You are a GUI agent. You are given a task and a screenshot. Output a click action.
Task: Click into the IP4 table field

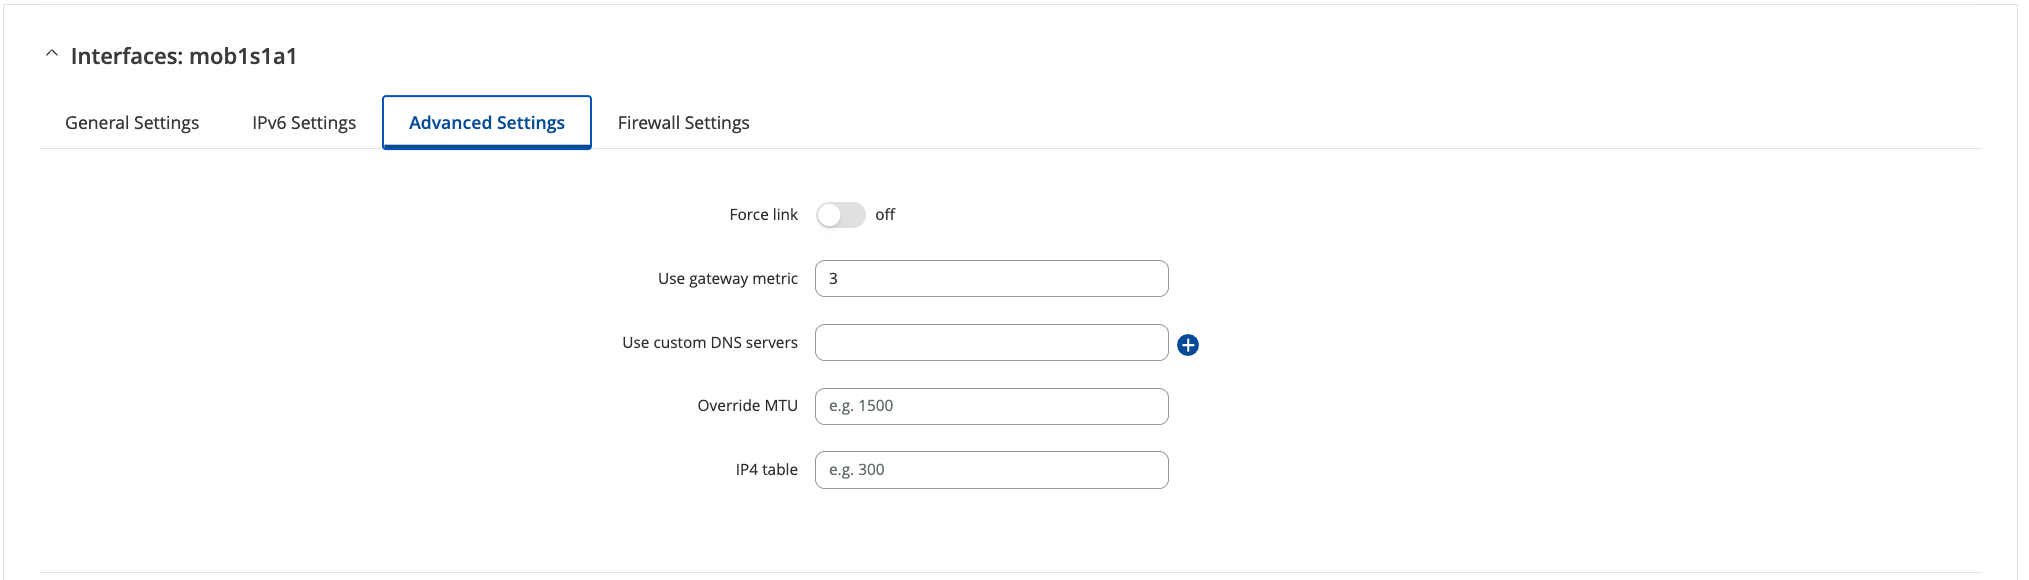[x=992, y=470]
